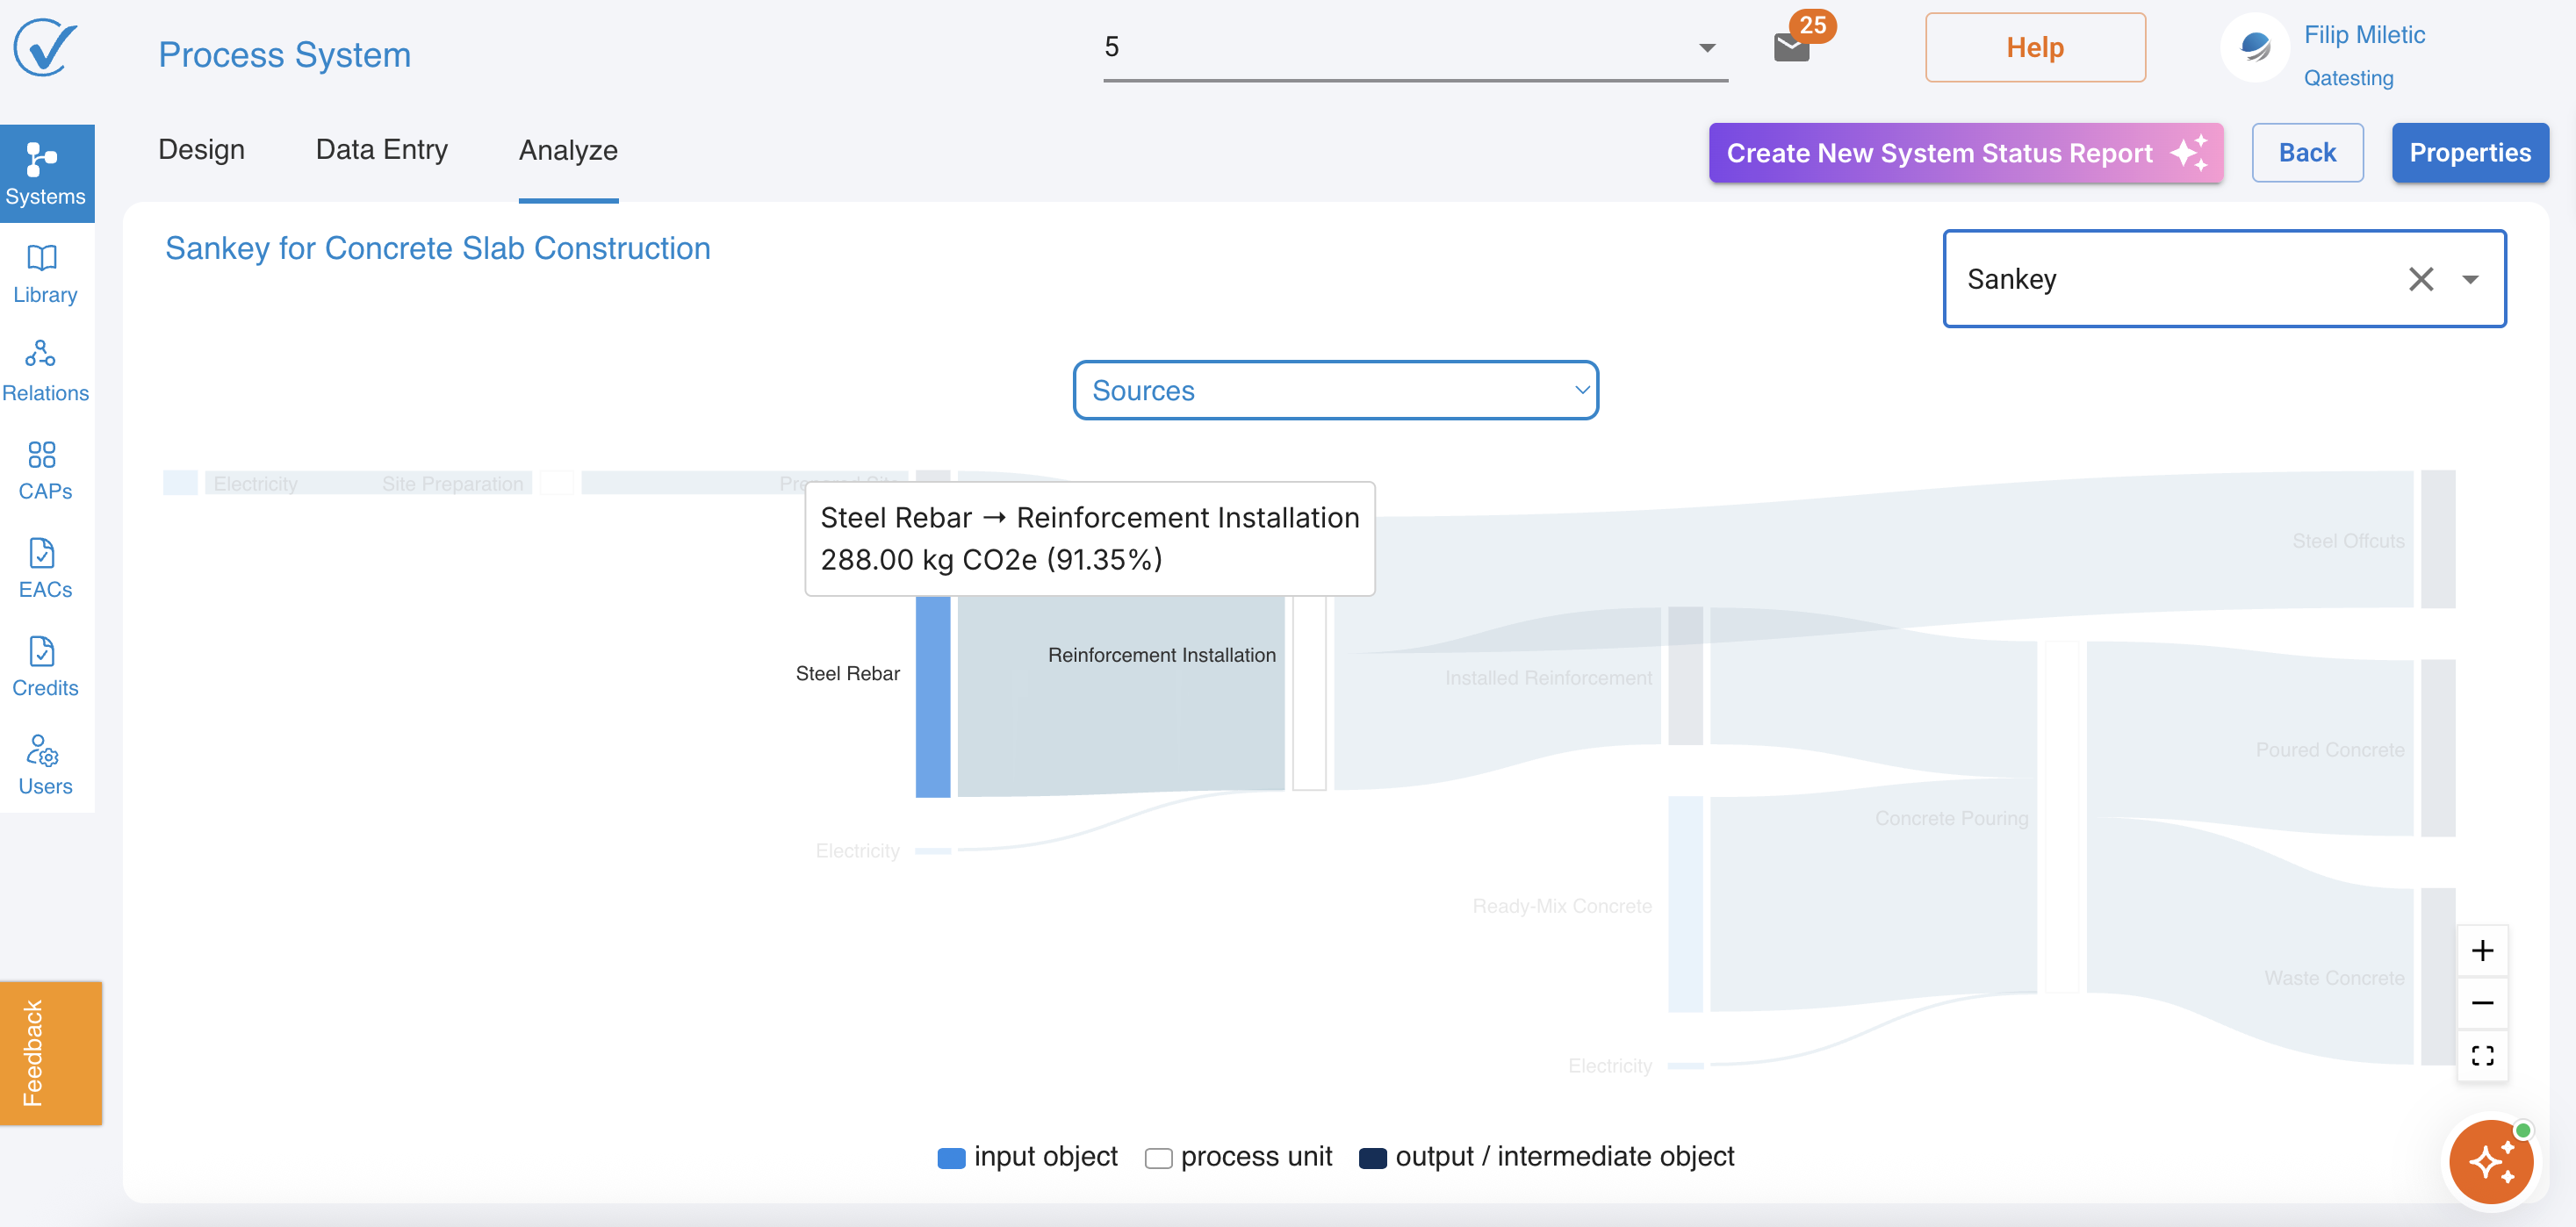This screenshot has width=2576, height=1227.
Task: Zoom in on the Sankey diagram
Action: pyautogui.click(x=2481, y=950)
